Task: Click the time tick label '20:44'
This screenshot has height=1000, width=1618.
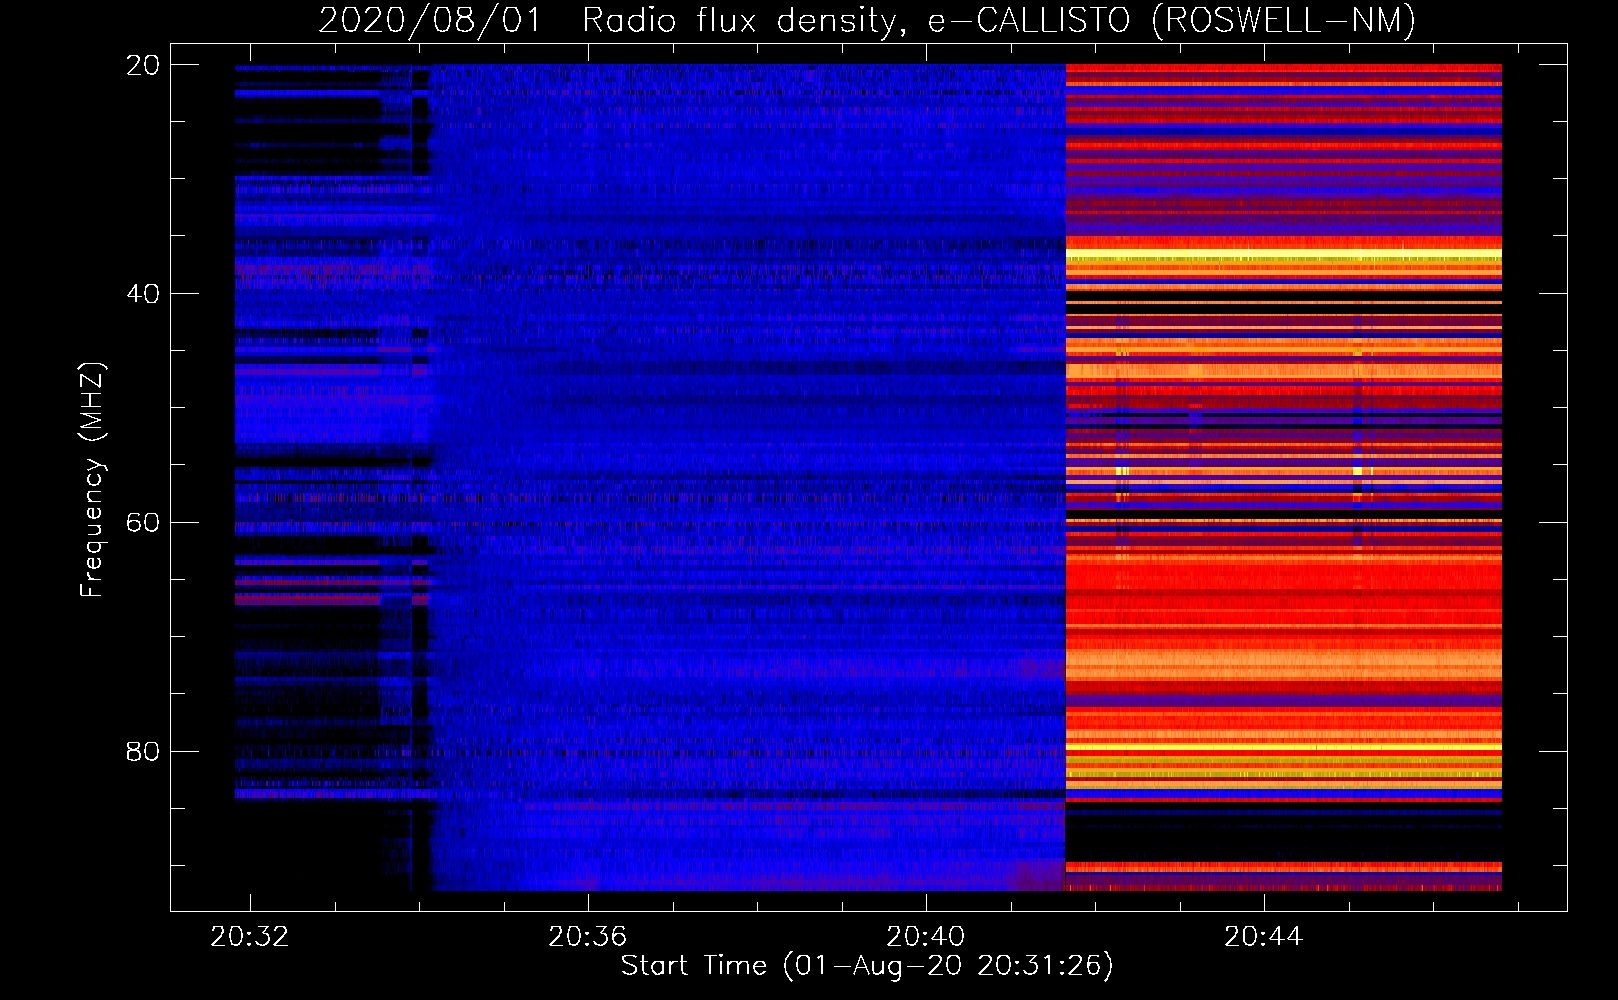Action: pos(1264,936)
